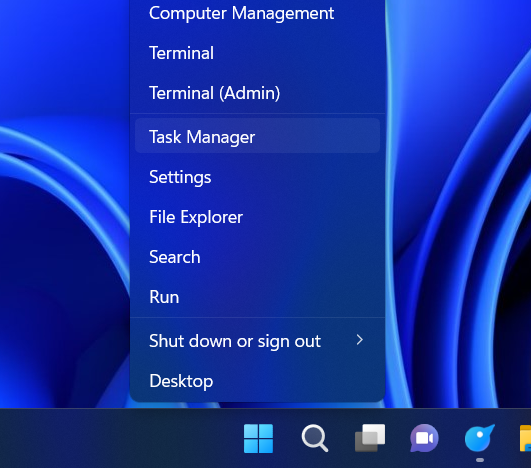Expand the Shut down submenu chevron

[360, 340]
